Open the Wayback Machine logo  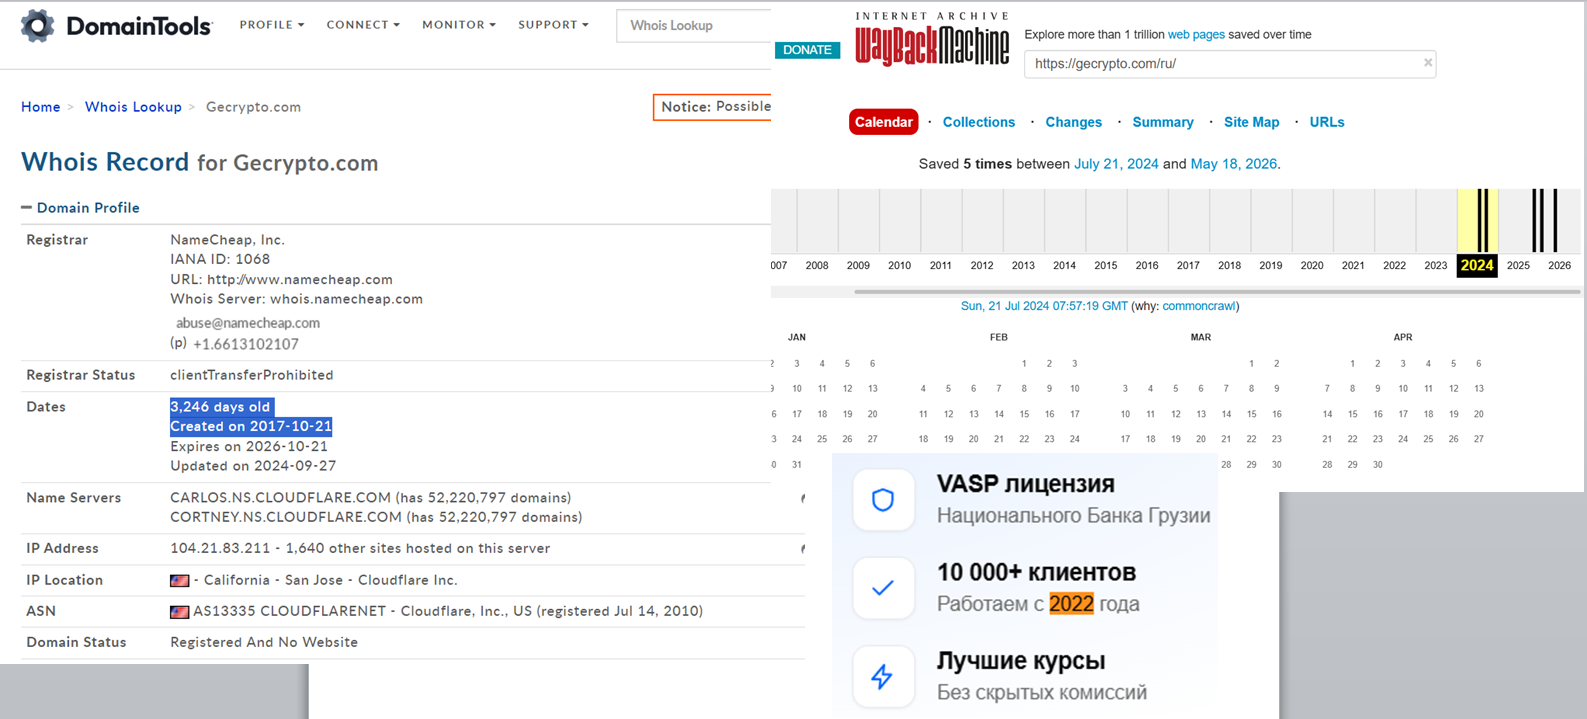(x=932, y=40)
